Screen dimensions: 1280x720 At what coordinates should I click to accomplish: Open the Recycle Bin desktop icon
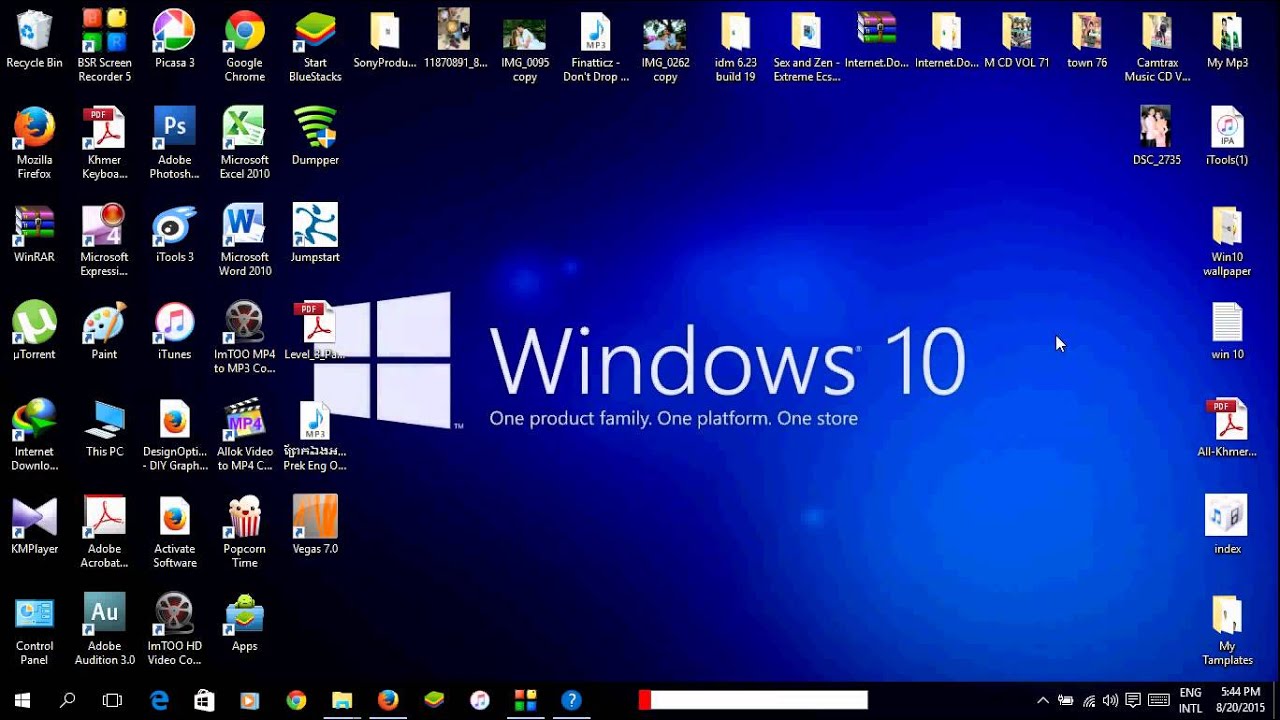coord(34,41)
